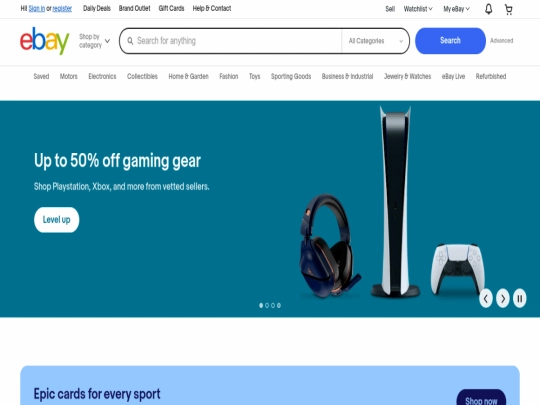The height and width of the screenshot is (405, 540).
Task: Click the blue Search button
Action: [x=450, y=41]
